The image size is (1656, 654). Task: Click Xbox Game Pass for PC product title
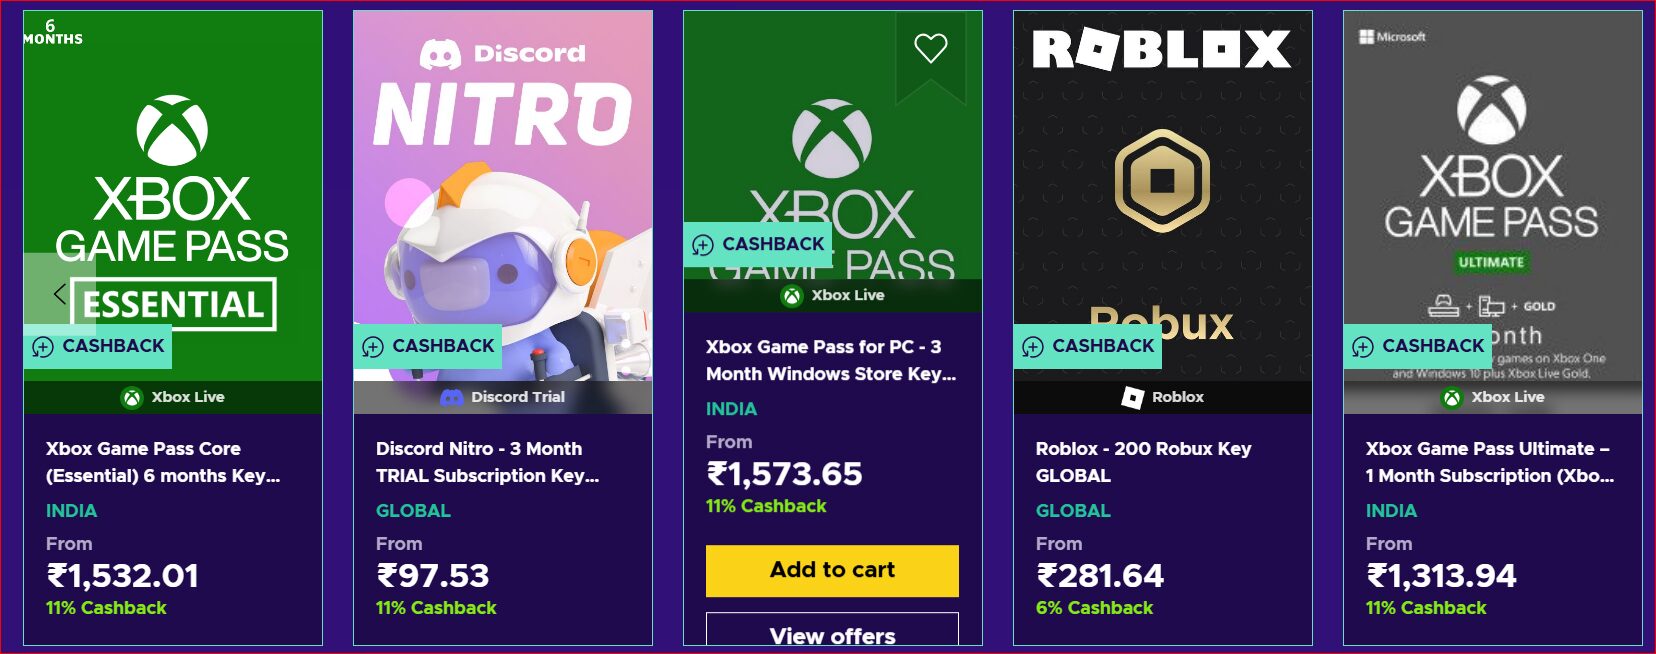pos(830,360)
